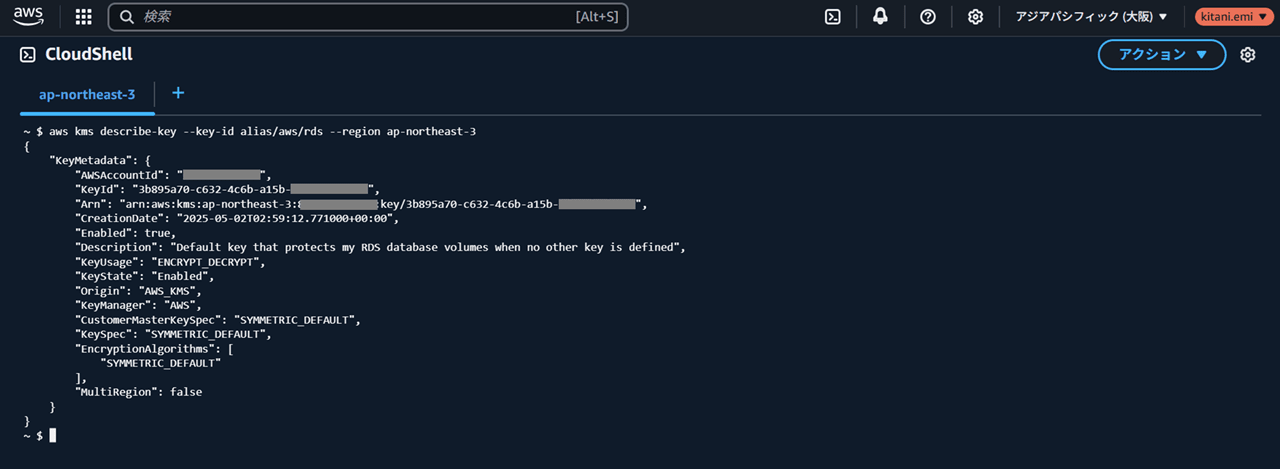Focus the 検索 search field
1280x469 pixels.
[x=368, y=17]
